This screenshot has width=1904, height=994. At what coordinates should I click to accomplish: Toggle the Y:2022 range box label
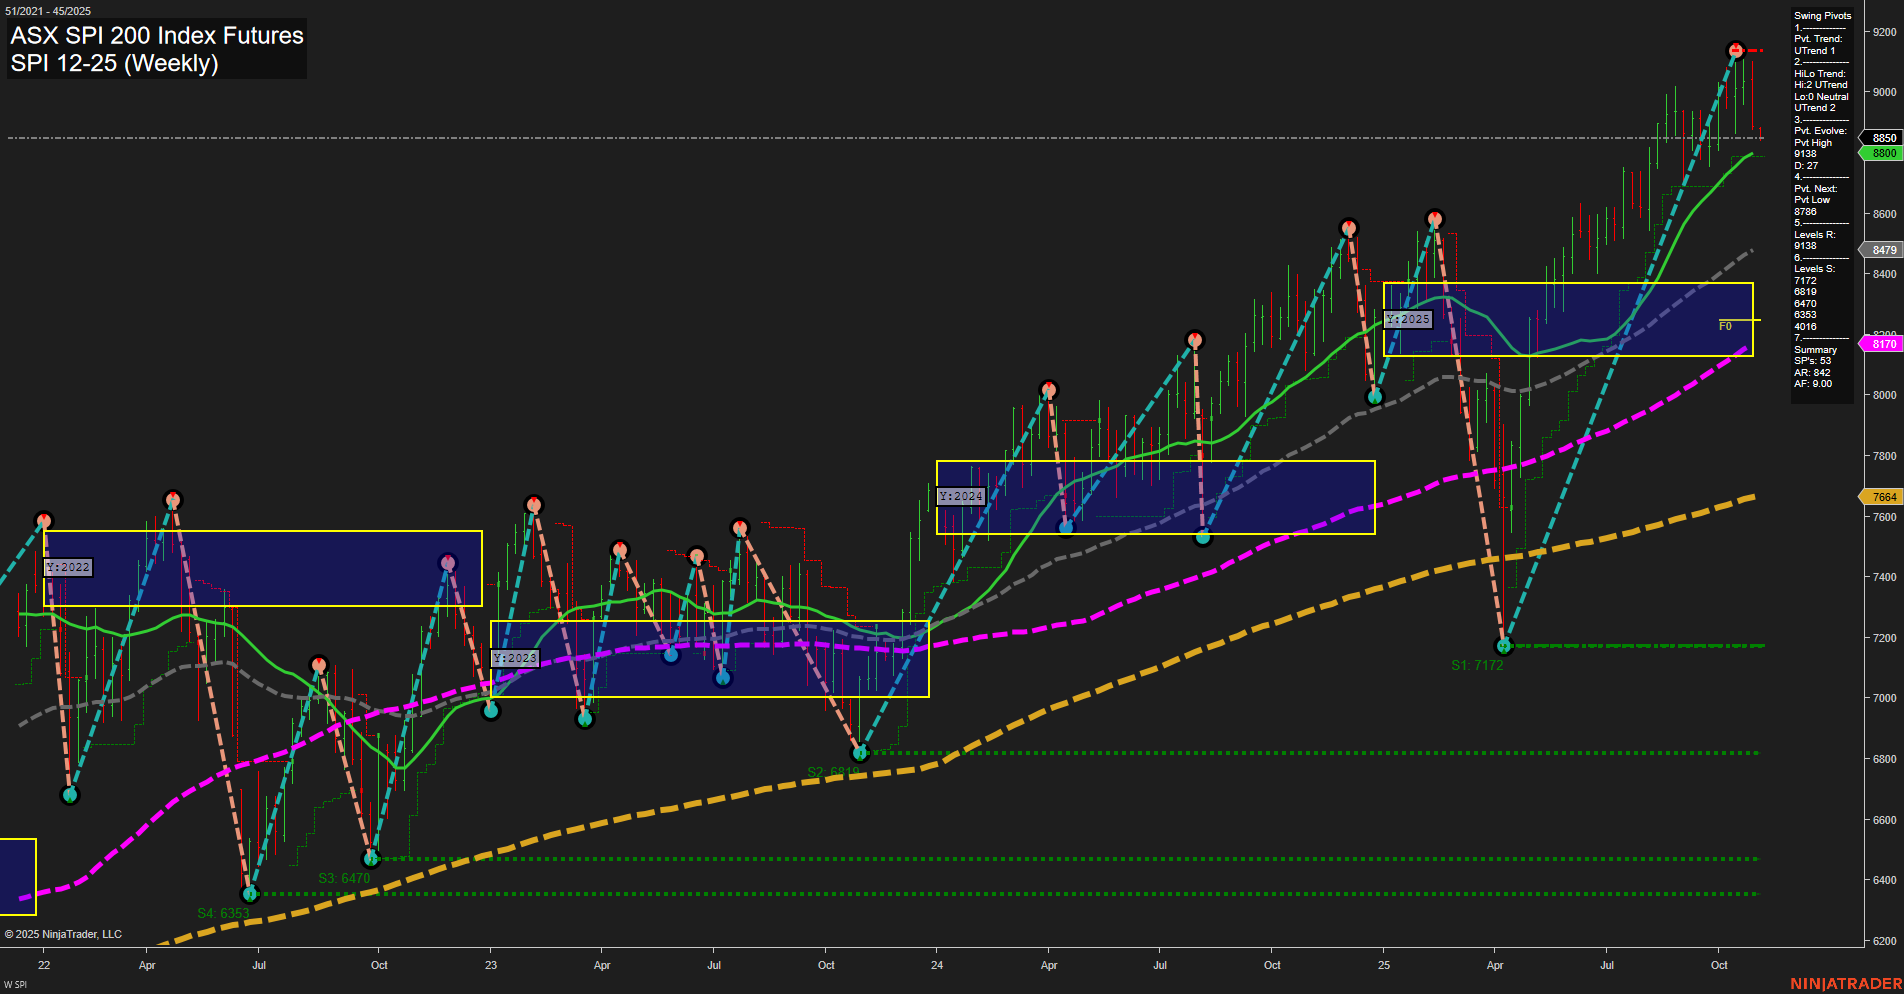pos(68,567)
